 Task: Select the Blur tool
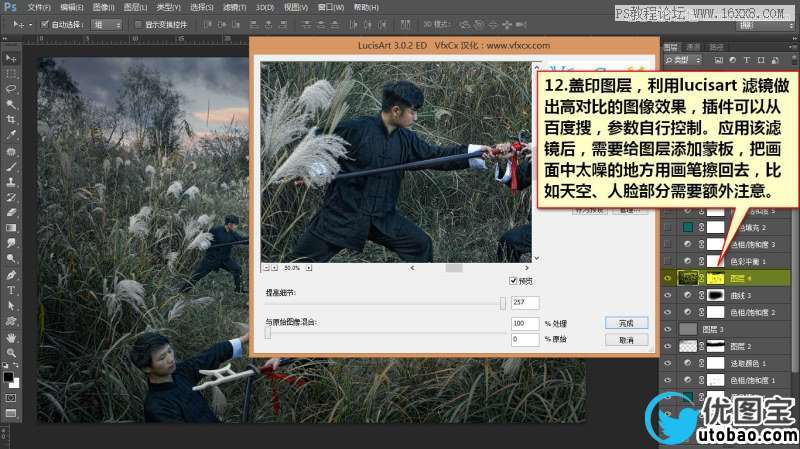[11, 243]
